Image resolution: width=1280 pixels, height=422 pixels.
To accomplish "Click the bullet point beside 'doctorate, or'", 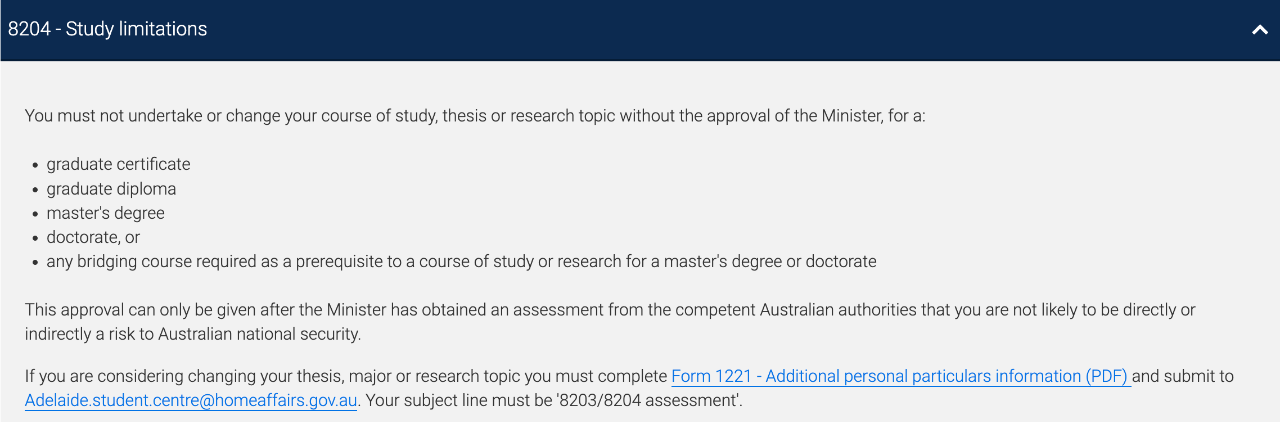I will (35, 238).
